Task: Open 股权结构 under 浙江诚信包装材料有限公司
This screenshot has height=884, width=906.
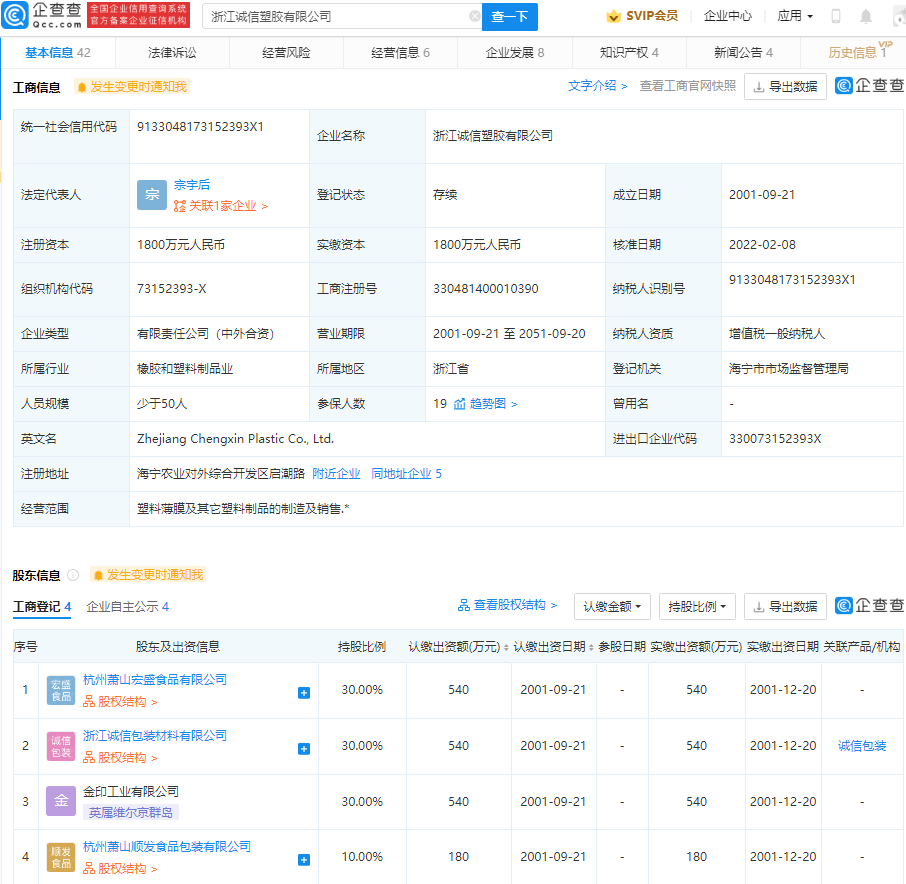Action: click(x=120, y=758)
